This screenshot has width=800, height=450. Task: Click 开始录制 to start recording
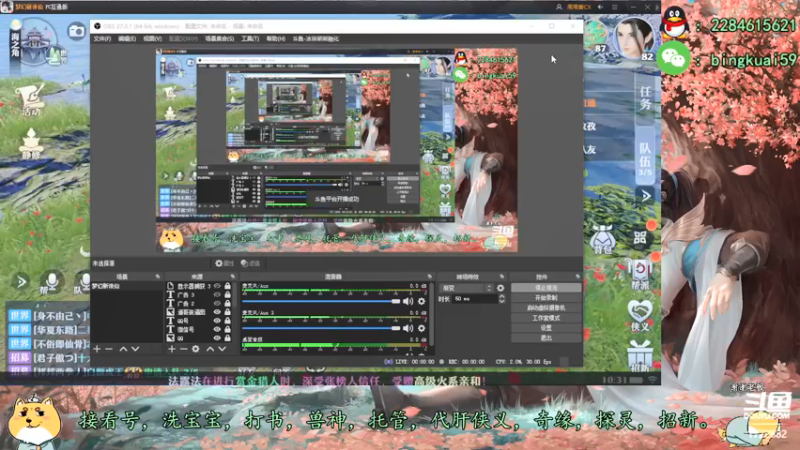545,298
